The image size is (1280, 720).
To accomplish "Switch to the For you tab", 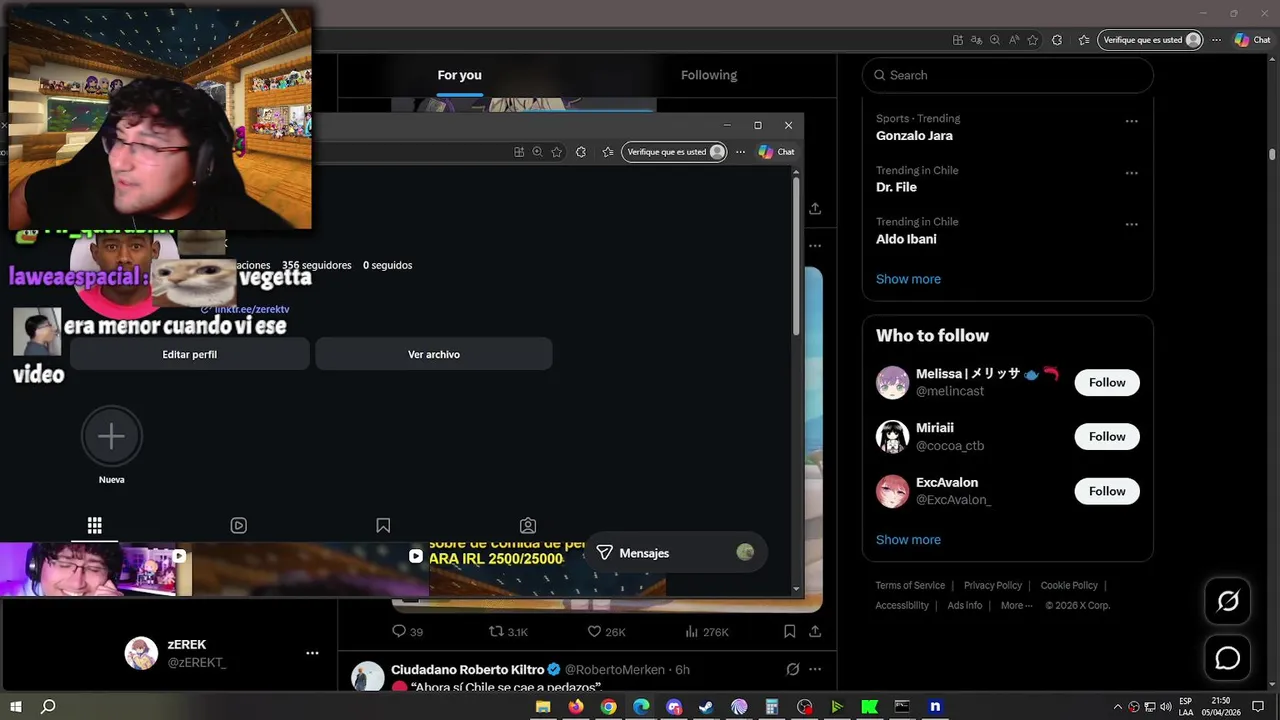I will click(459, 75).
